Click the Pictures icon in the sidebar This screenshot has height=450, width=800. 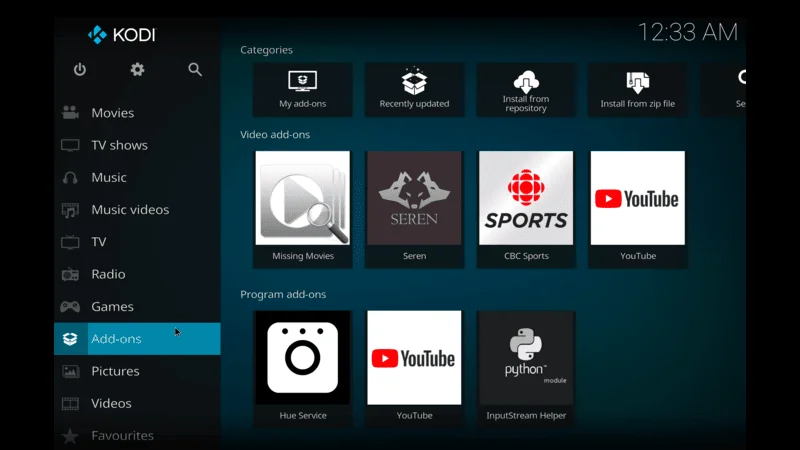pyautogui.click(x=70, y=371)
